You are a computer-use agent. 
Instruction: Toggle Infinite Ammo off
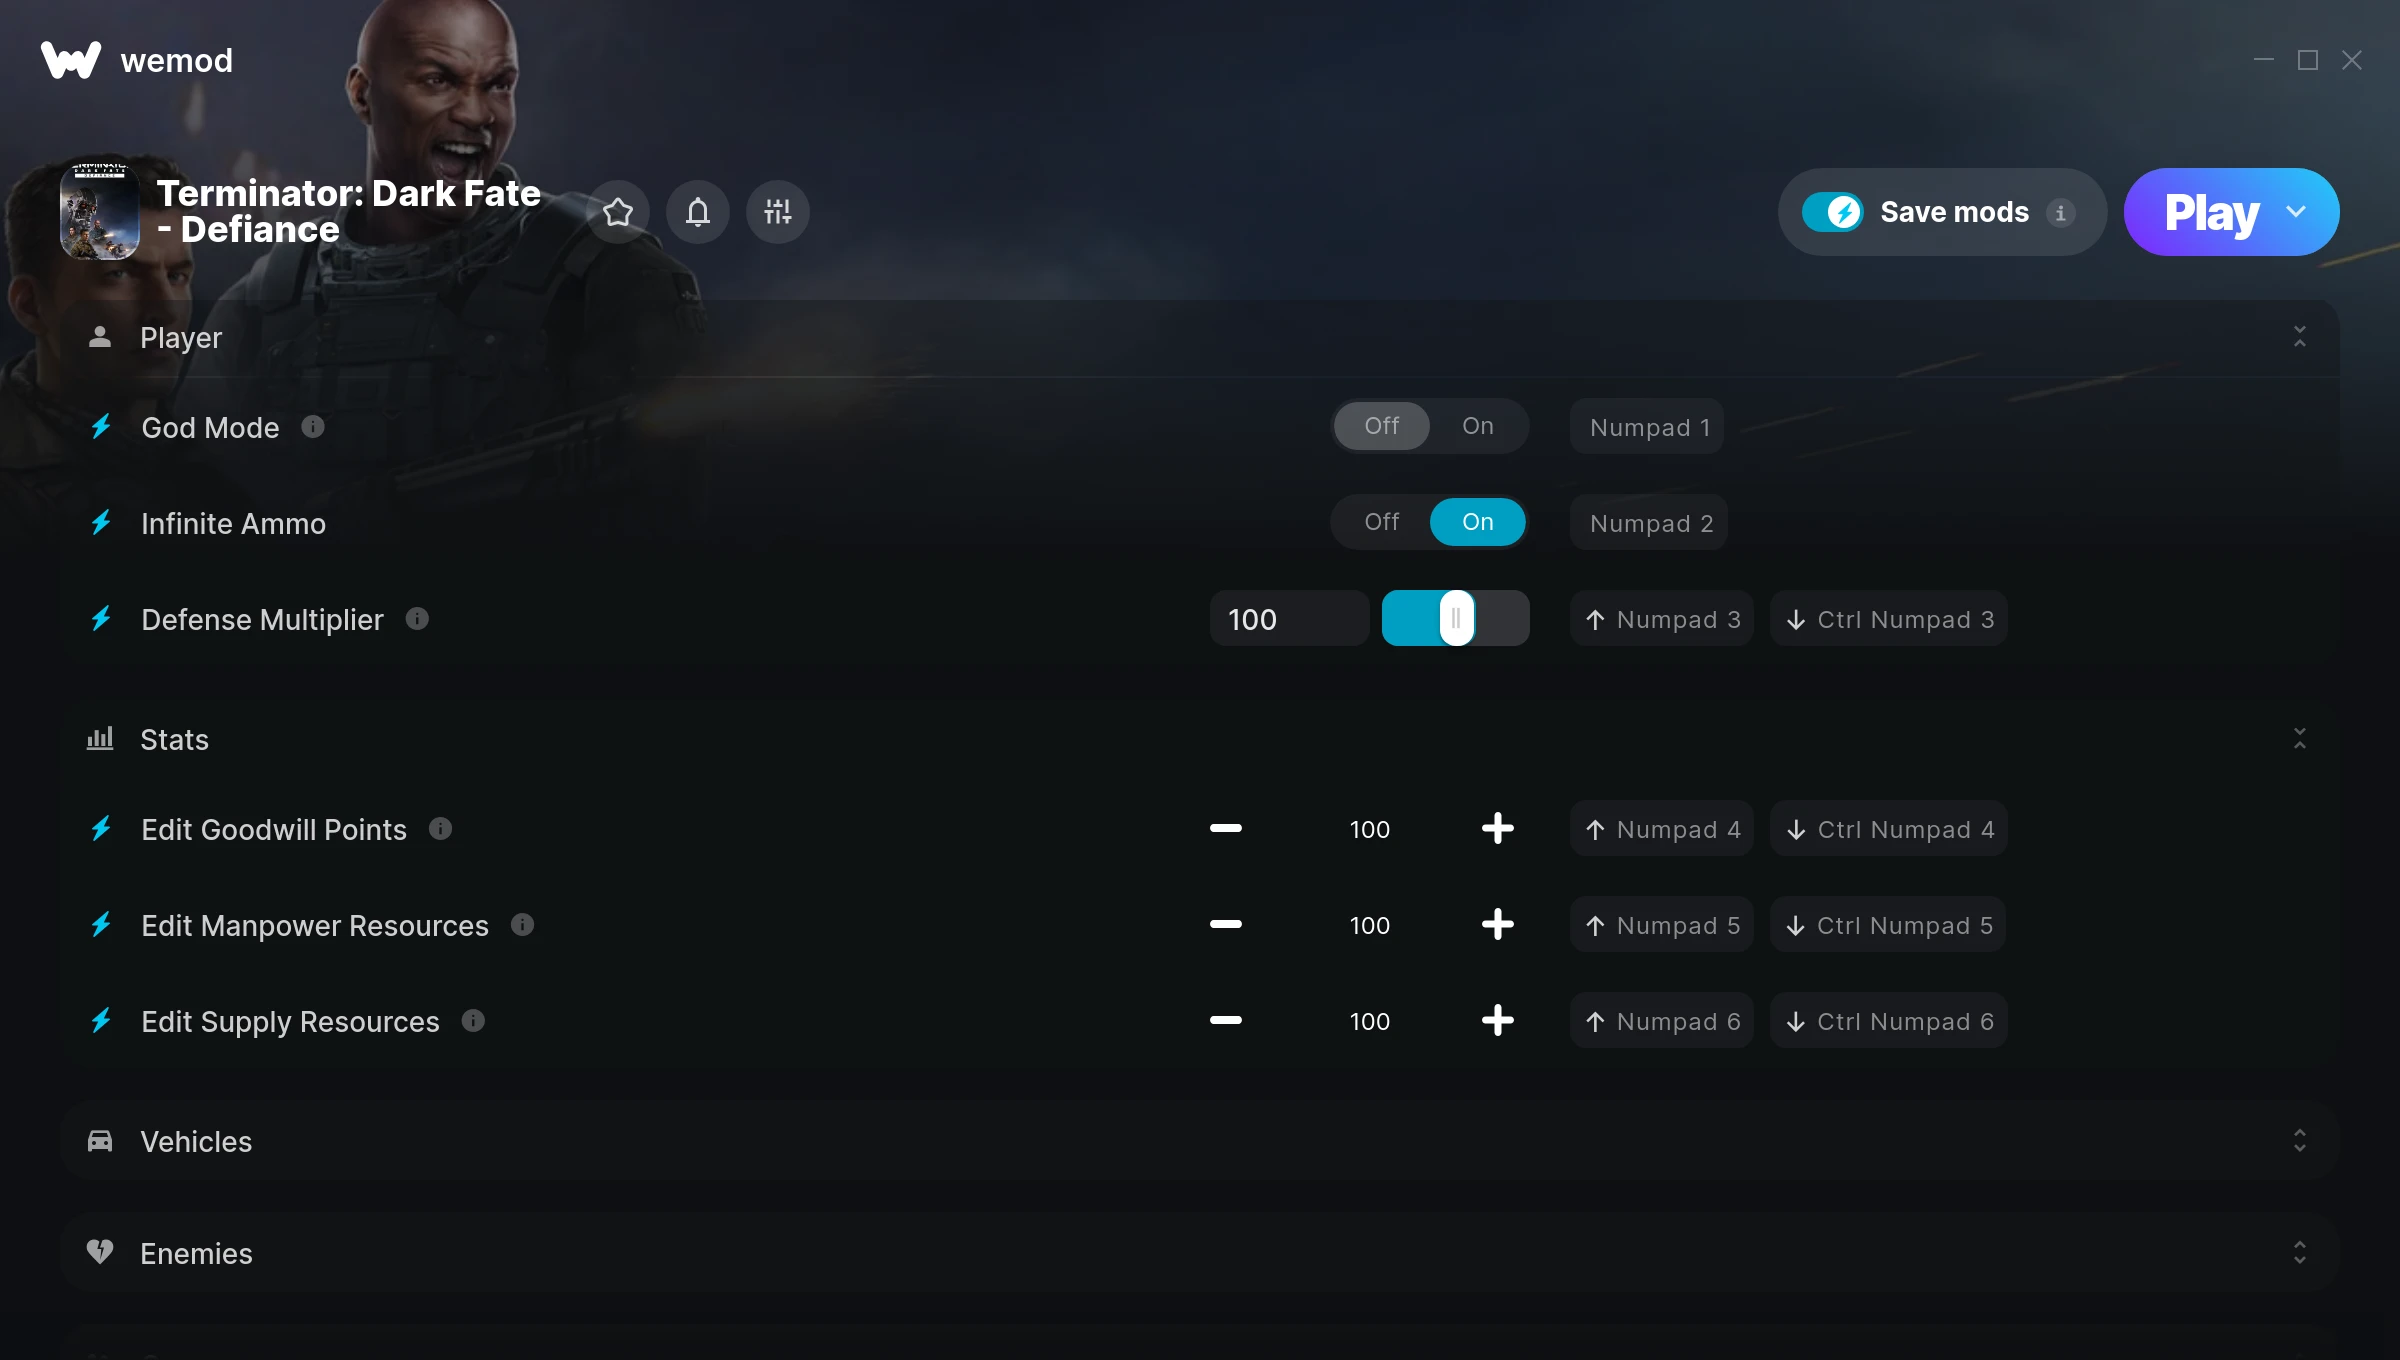[x=1381, y=521]
